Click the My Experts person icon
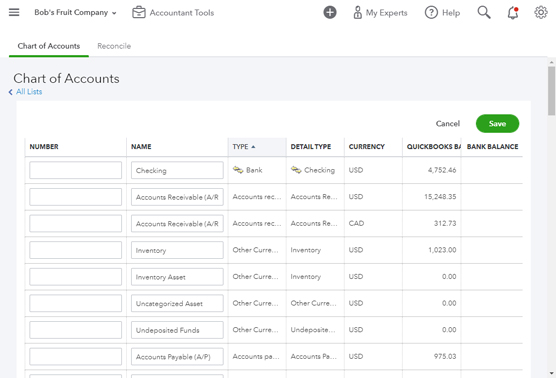This screenshot has height=378, width=556. pyautogui.click(x=357, y=13)
